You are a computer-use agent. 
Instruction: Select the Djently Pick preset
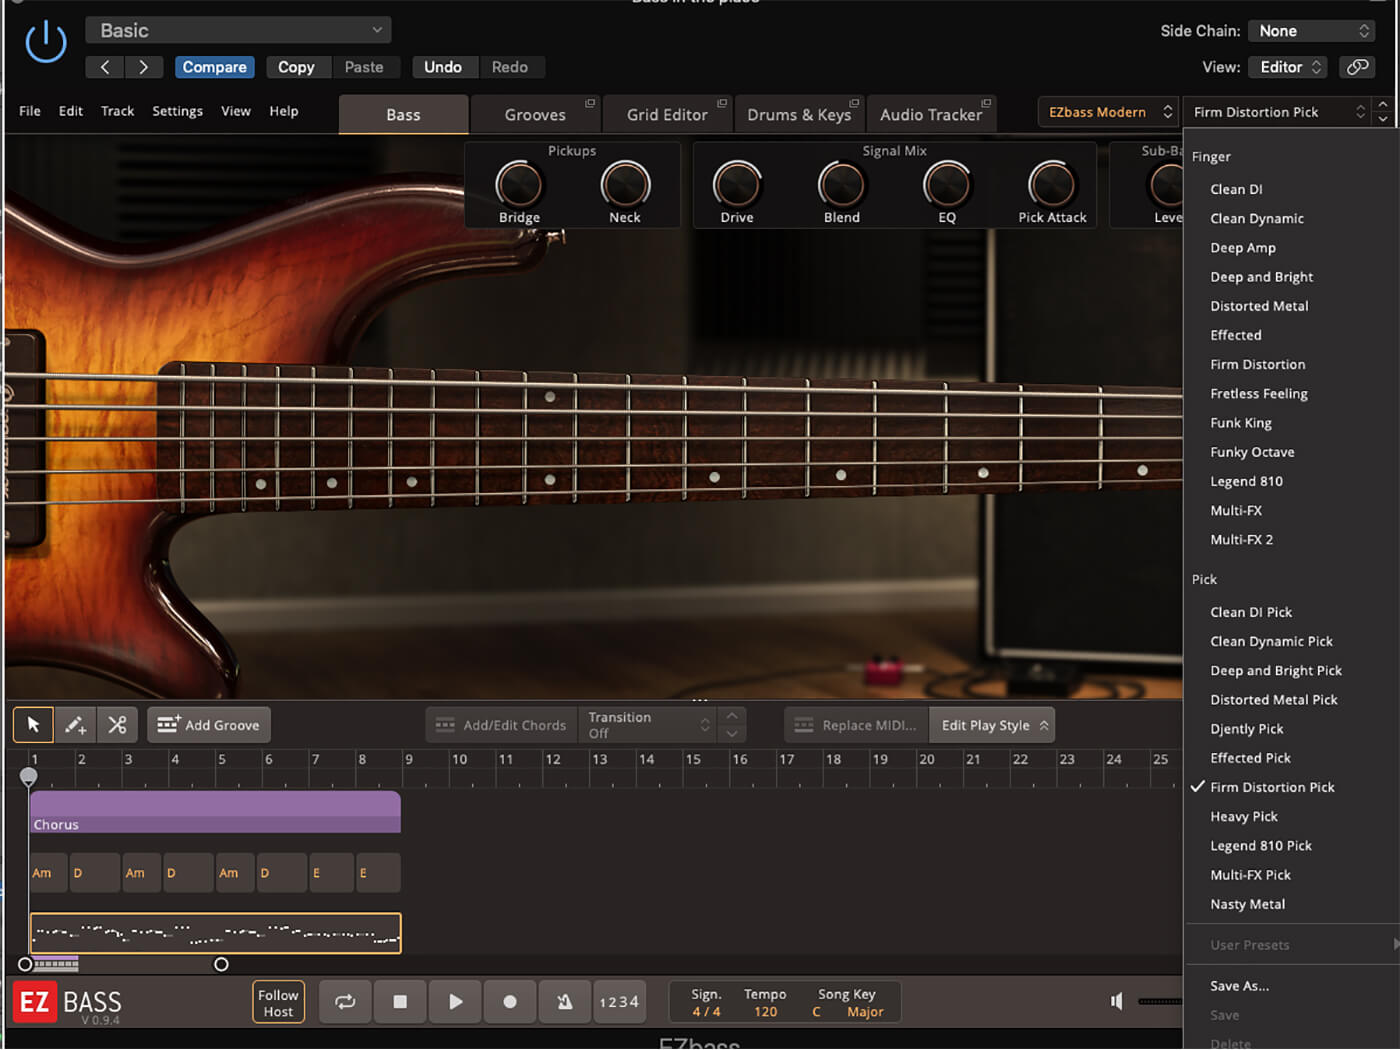pyautogui.click(x=1246, y=728)
